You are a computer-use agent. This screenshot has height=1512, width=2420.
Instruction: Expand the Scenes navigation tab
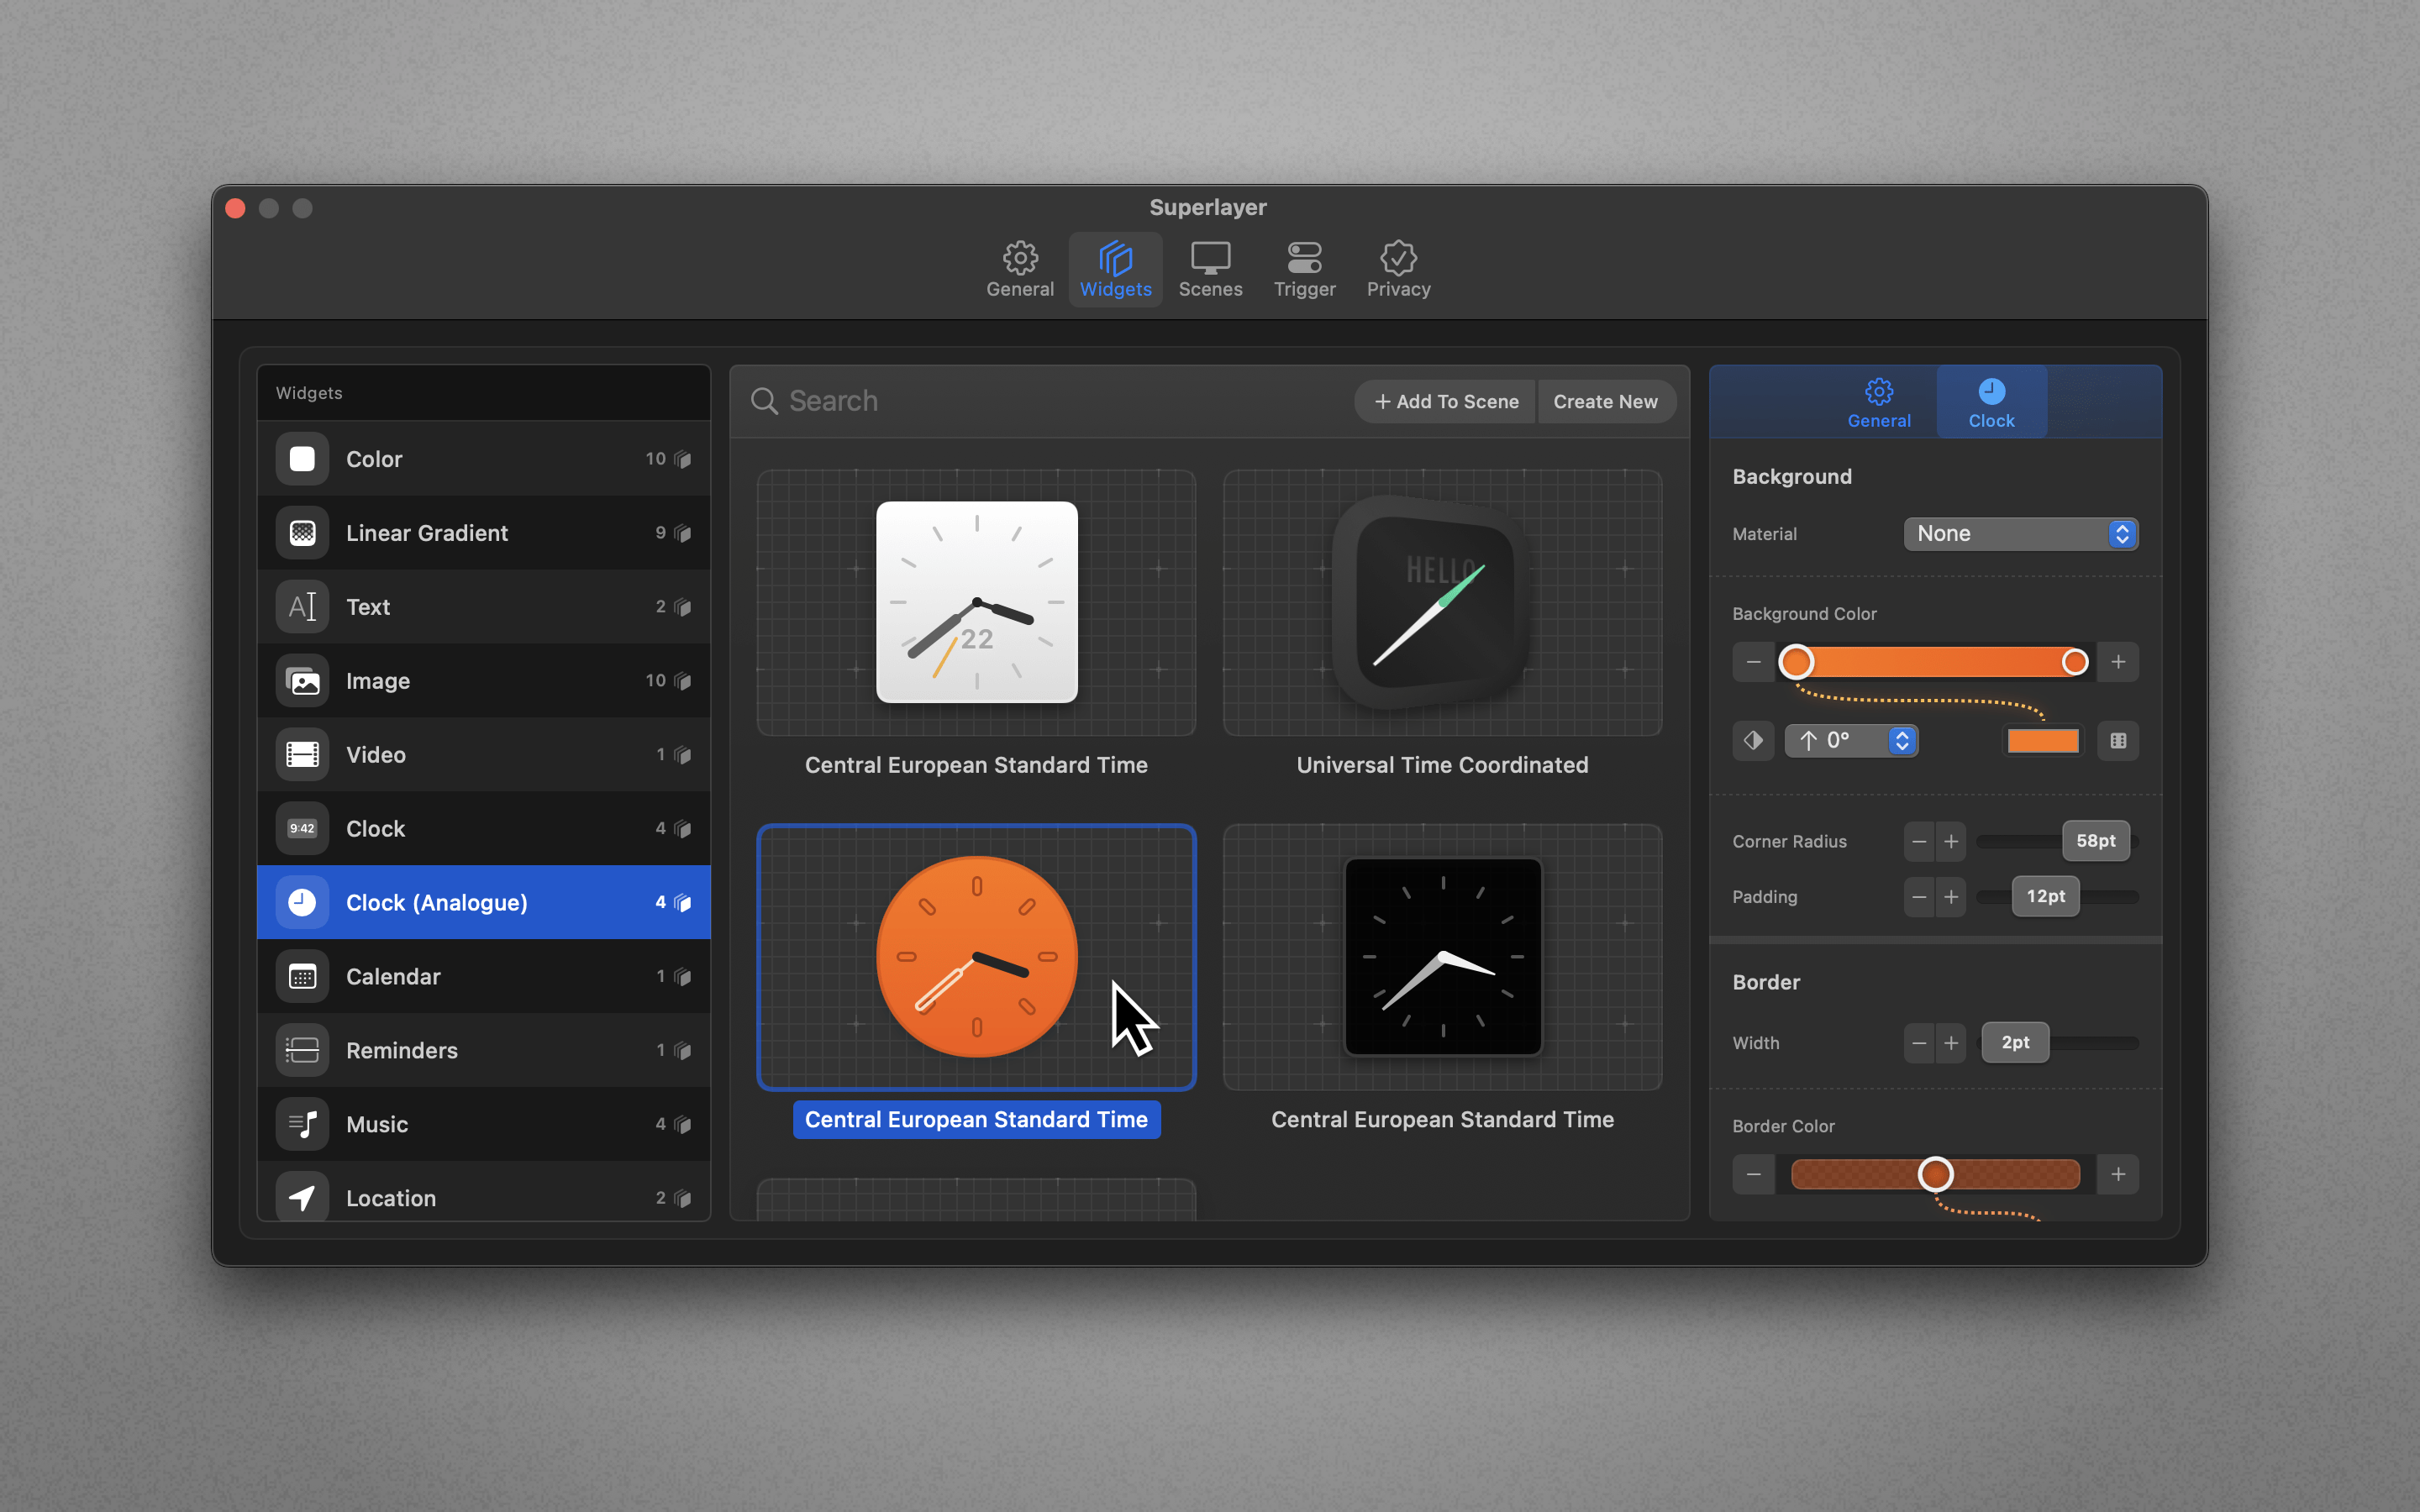tap(1209, 265)
